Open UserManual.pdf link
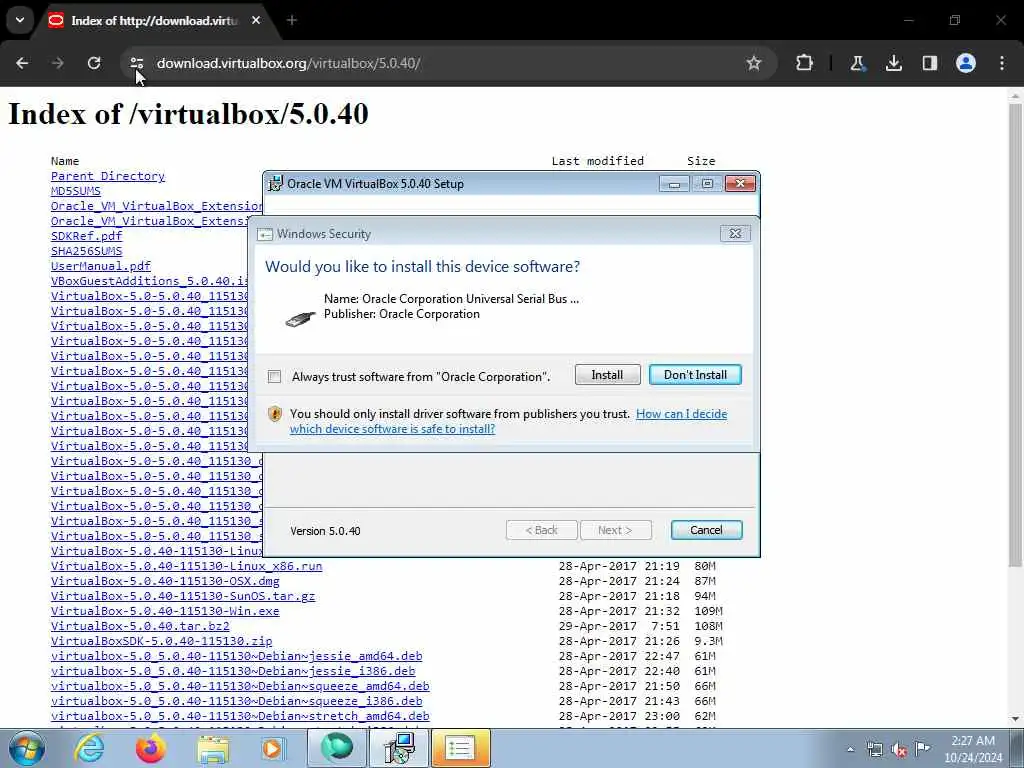The image size is (1024, 768). pos(101,266)
